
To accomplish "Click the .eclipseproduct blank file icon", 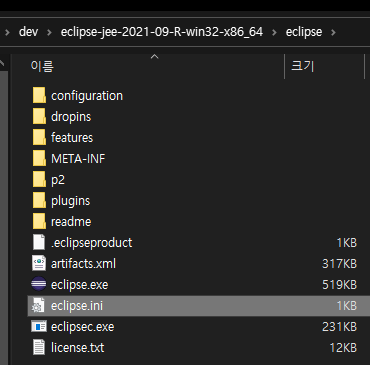I will 39,243.
